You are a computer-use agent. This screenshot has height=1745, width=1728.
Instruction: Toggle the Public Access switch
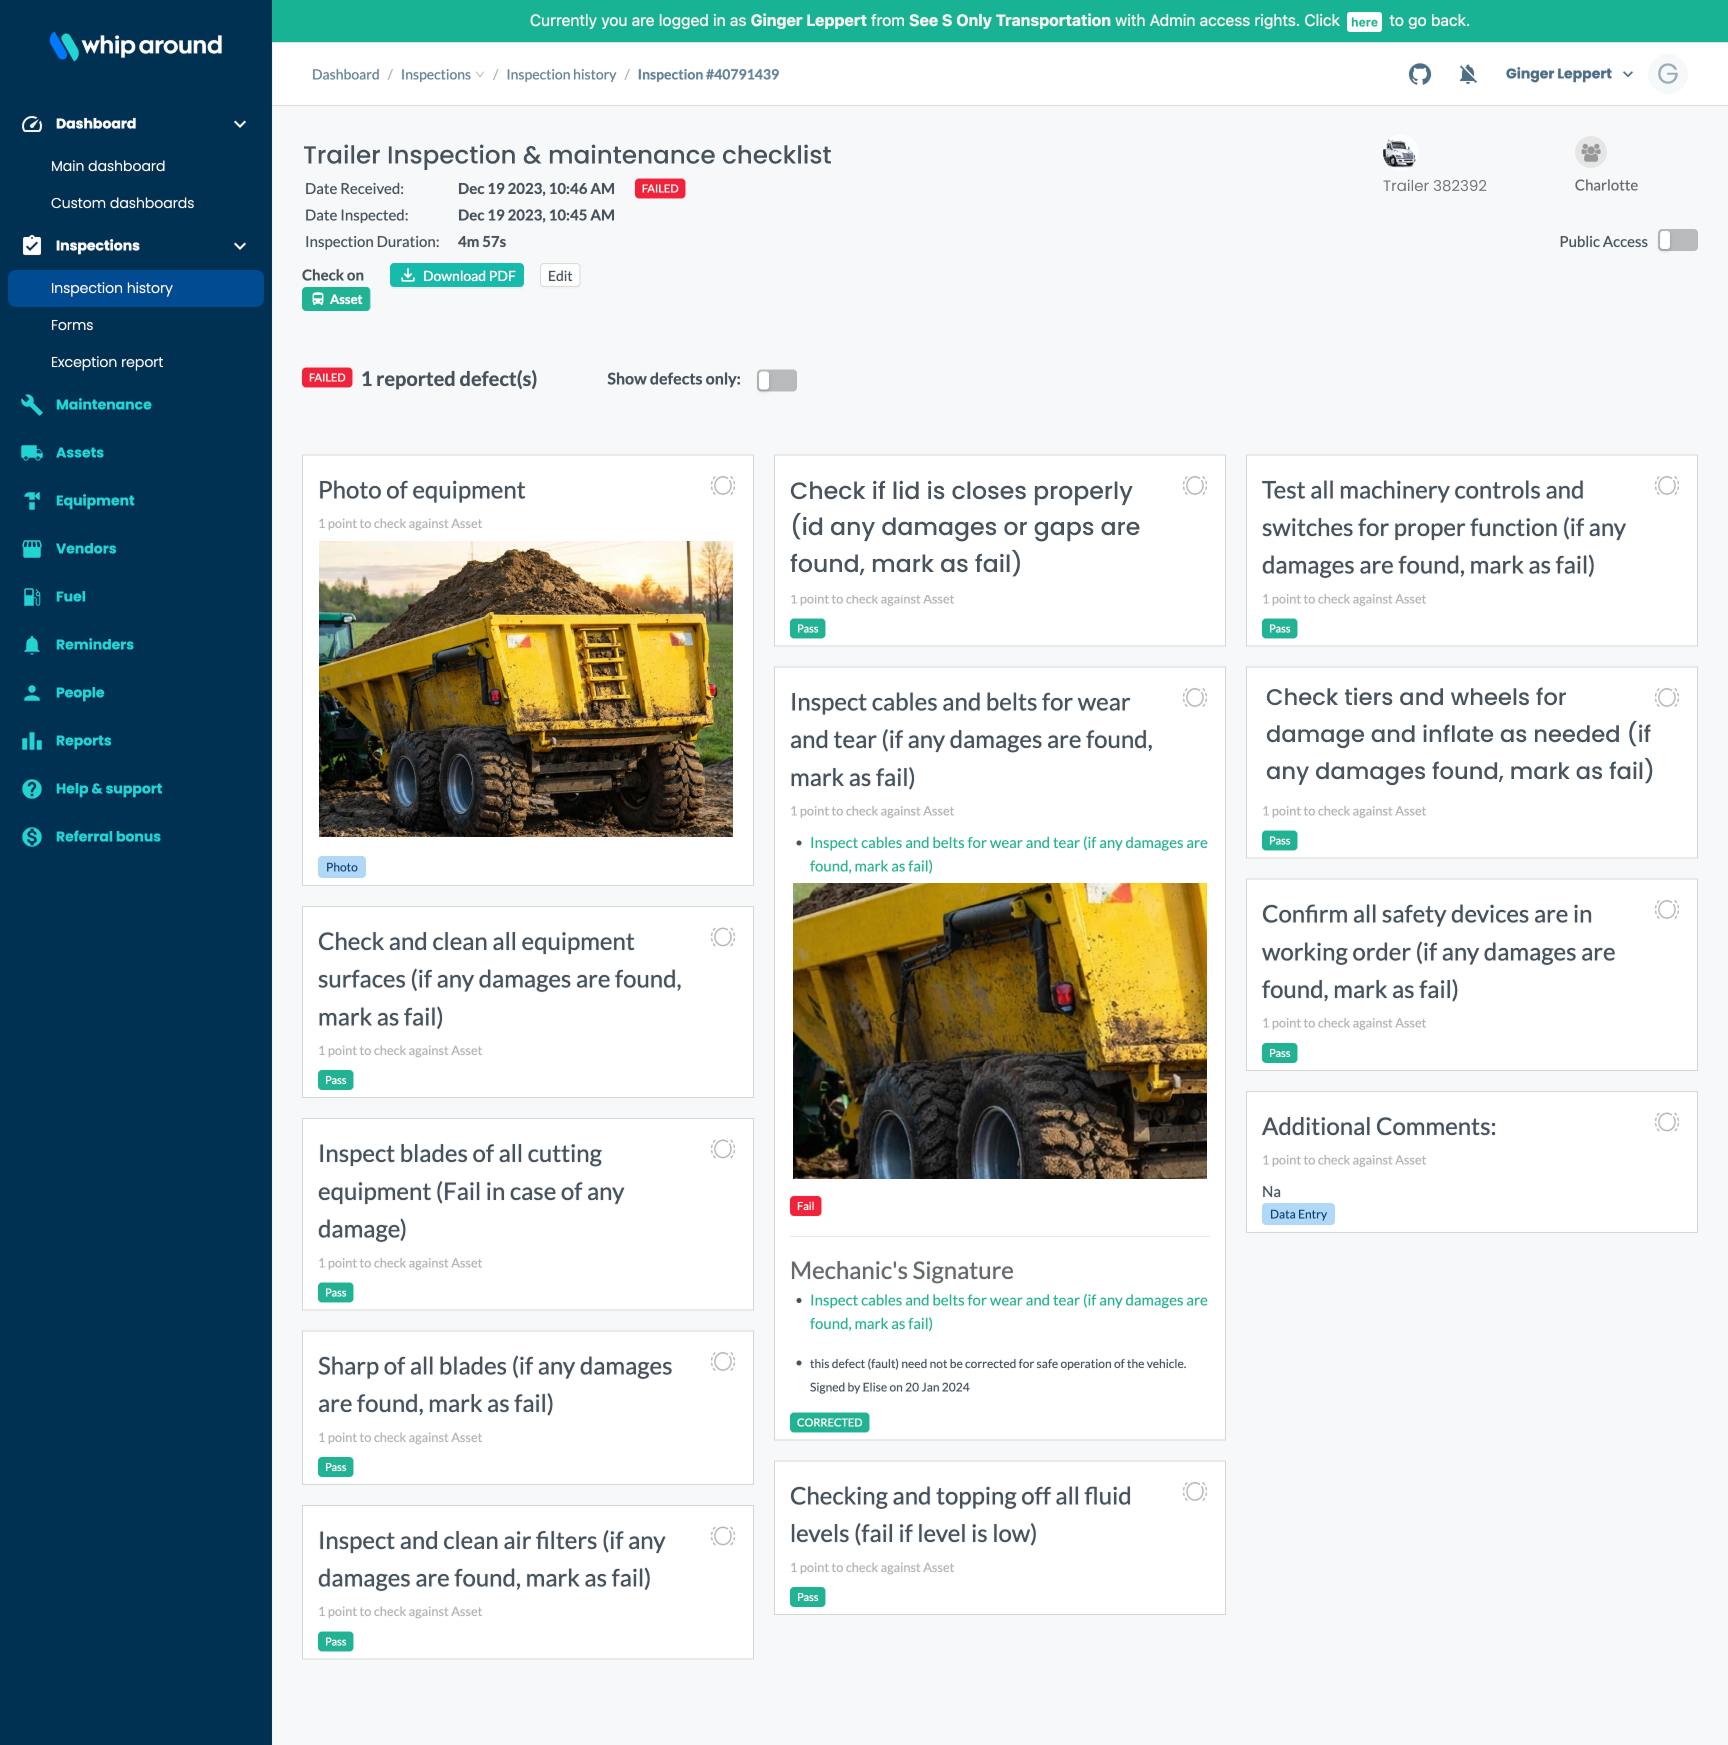point(1678,241)
